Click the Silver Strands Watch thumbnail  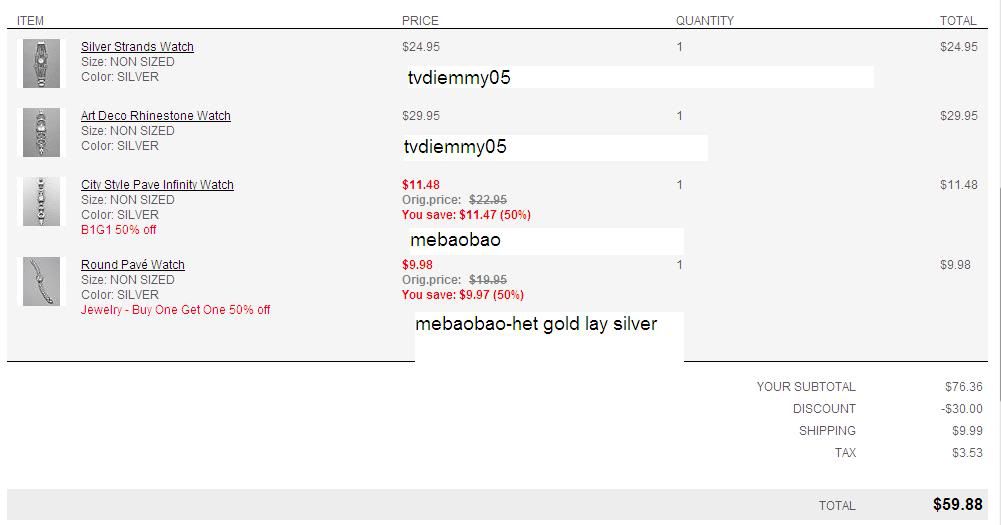click(x=41, y=63)
